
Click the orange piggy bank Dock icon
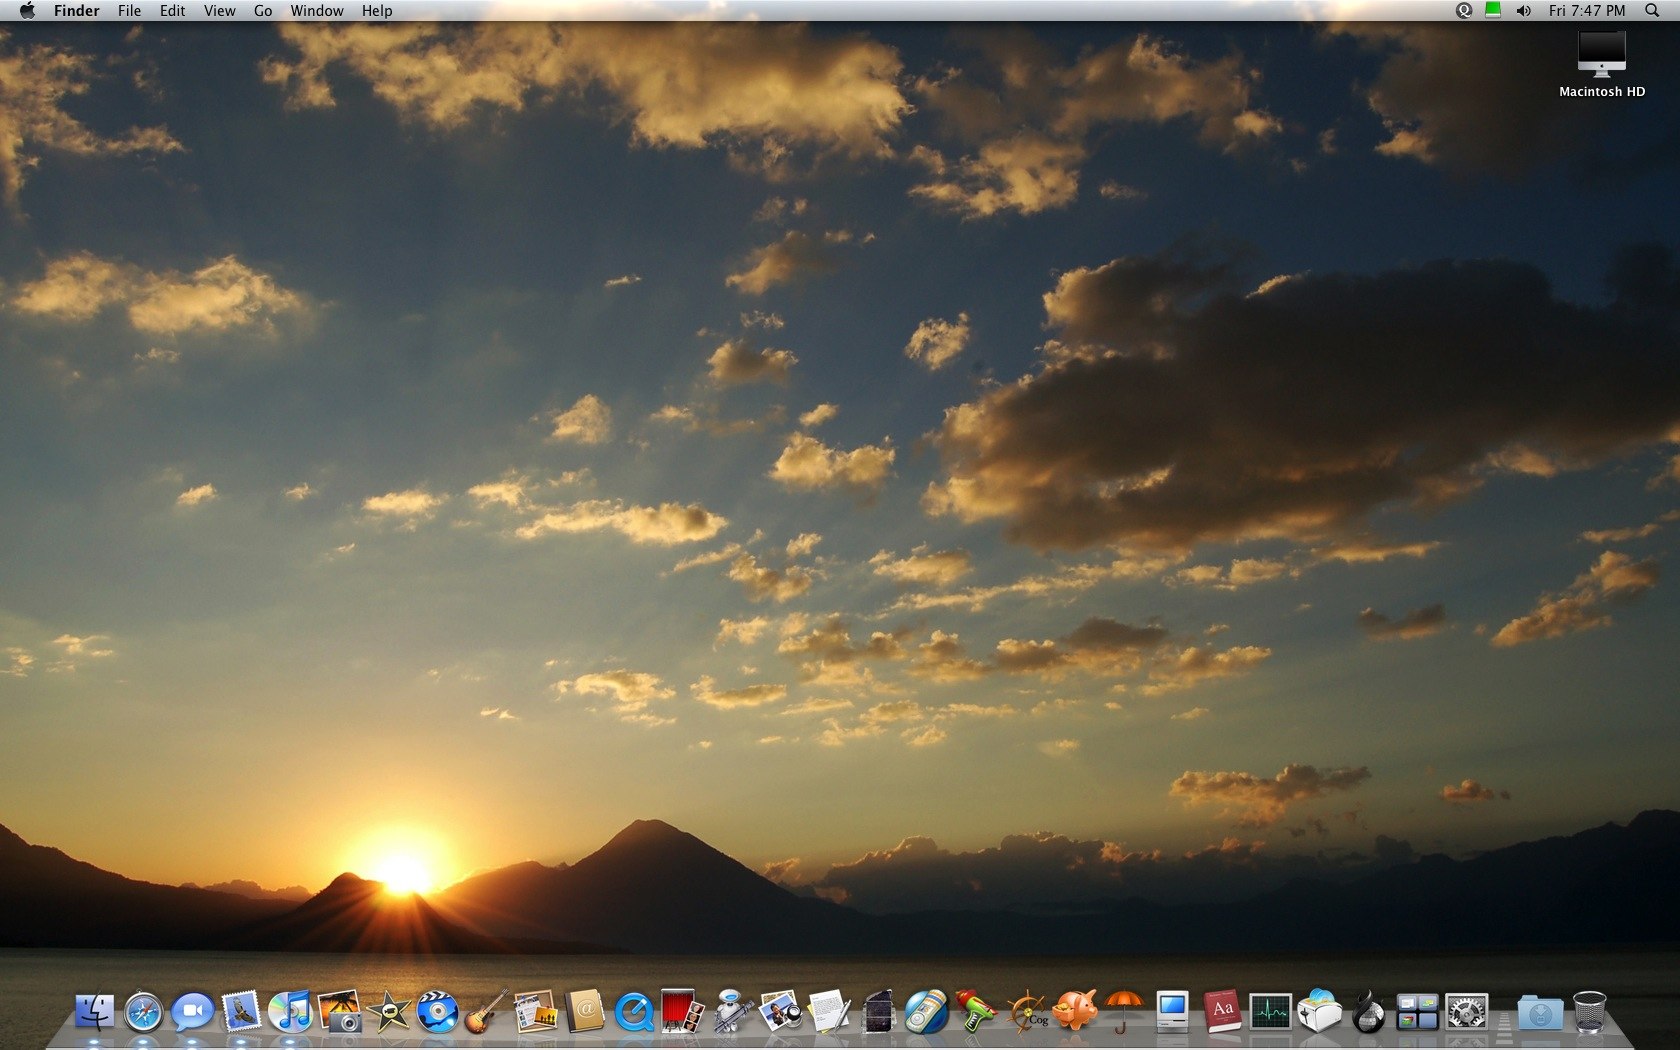(x=1075, y=1012)
